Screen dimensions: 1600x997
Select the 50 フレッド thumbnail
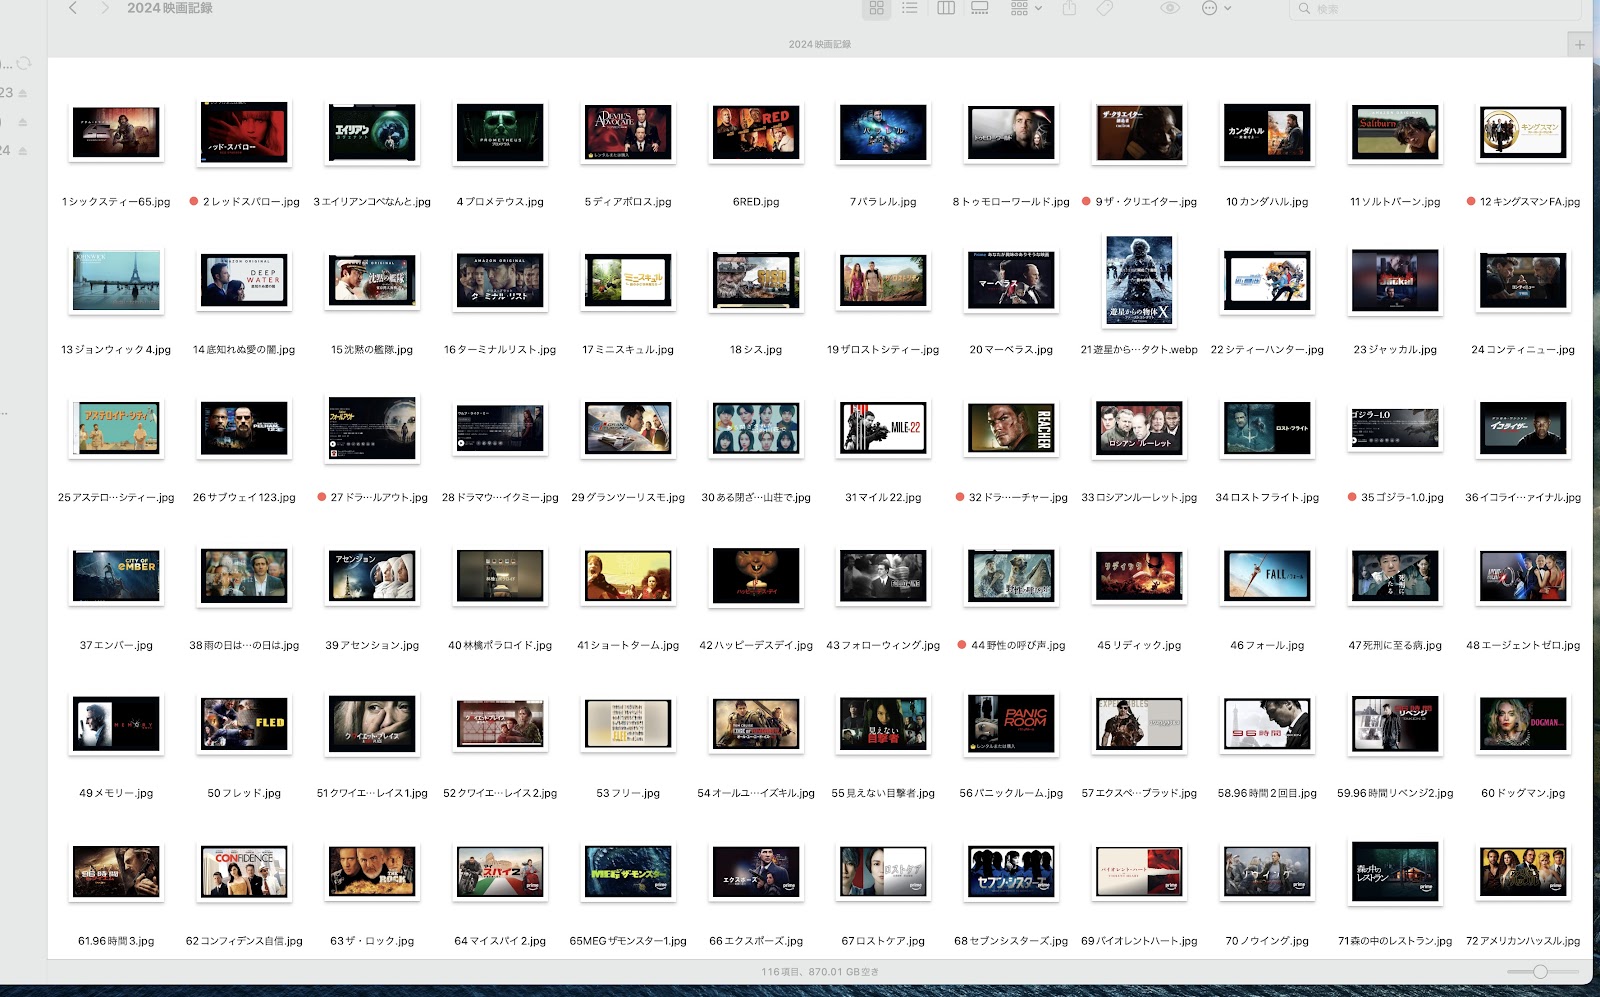[x=244, y=724]
